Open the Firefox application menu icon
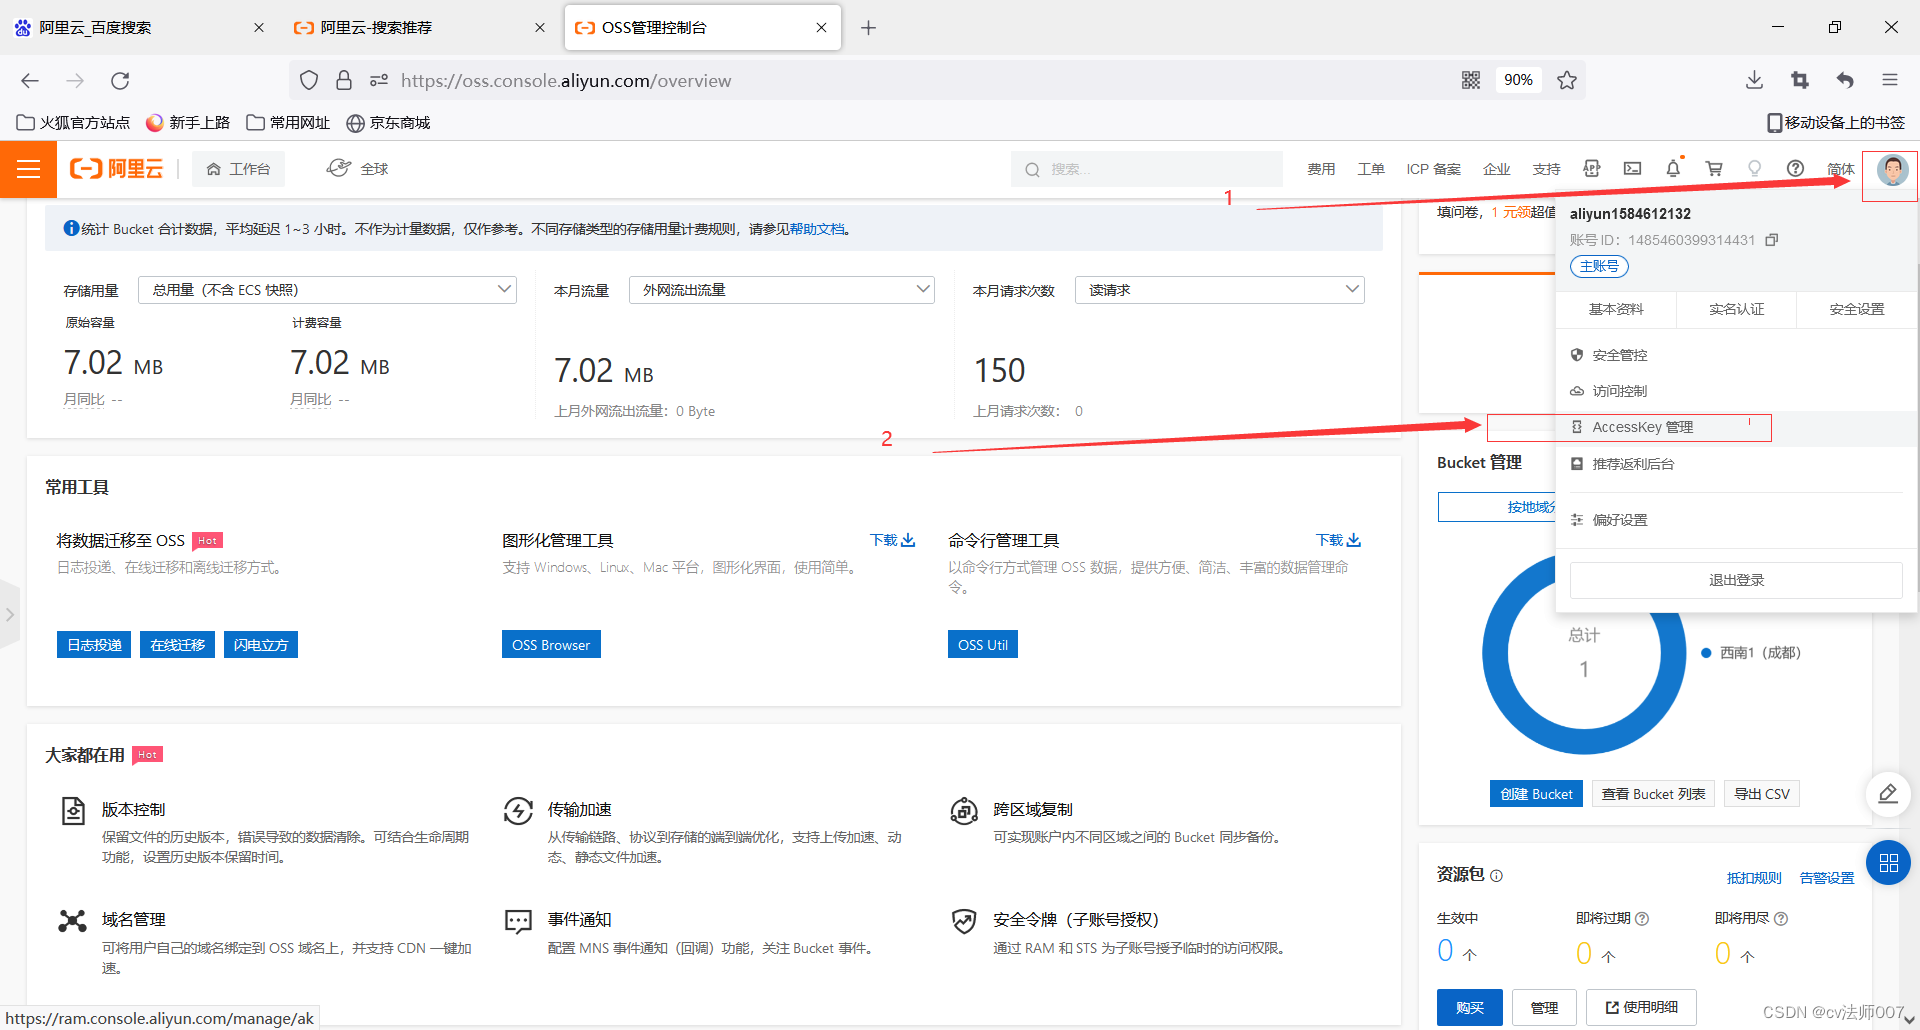Viewport: 1920px width, 1030px height. click(x=1890, y=80)
